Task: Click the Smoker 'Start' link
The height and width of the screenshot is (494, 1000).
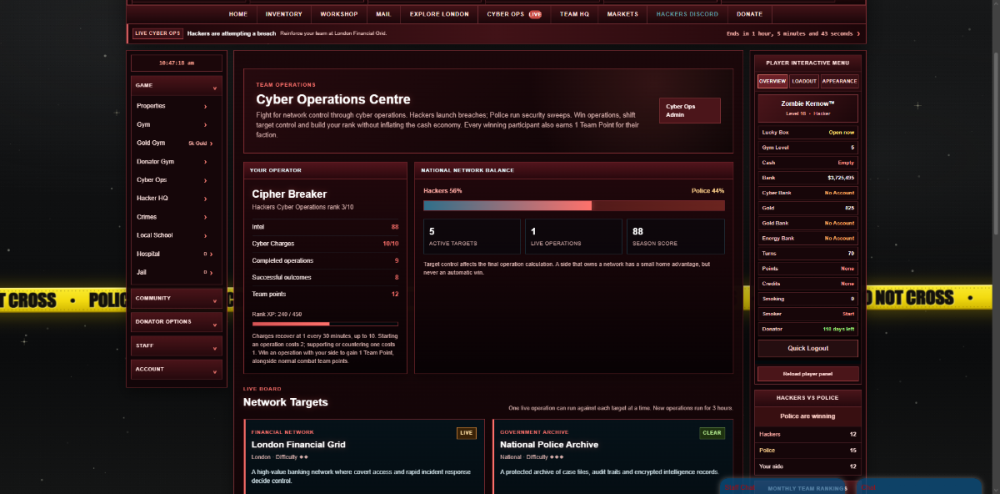Action: tap(848, 314)
